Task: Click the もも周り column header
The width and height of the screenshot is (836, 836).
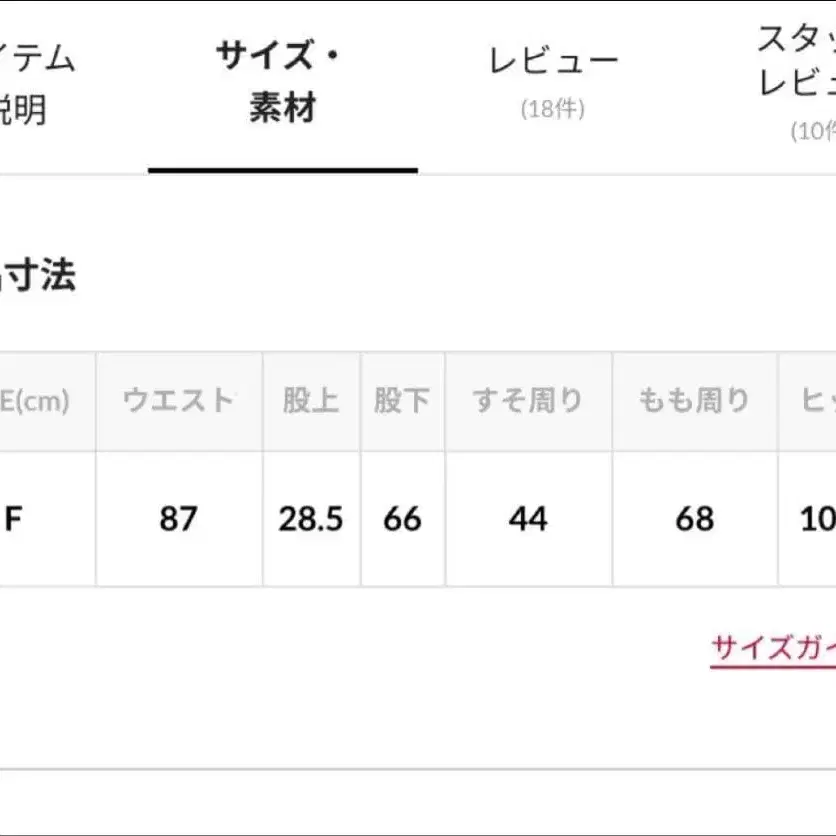Action: (694, 401)
